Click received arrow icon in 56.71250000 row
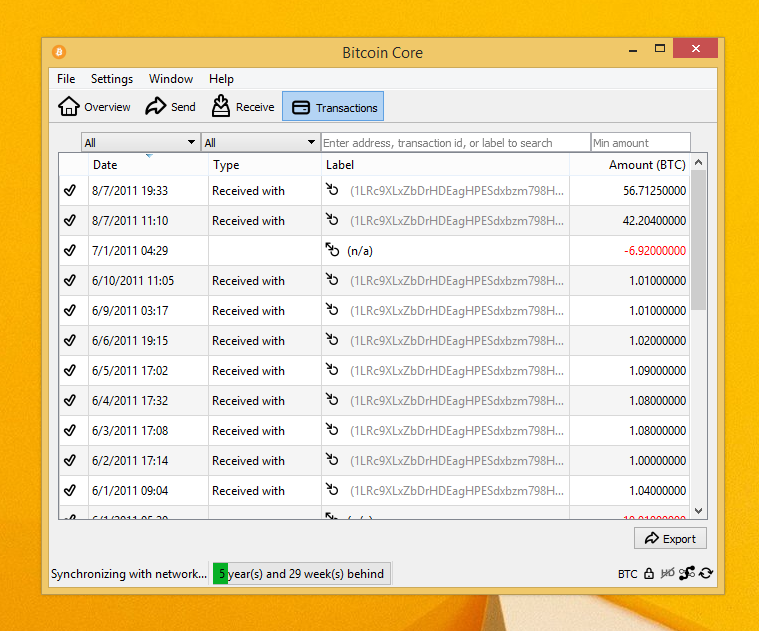 [332, 189]
